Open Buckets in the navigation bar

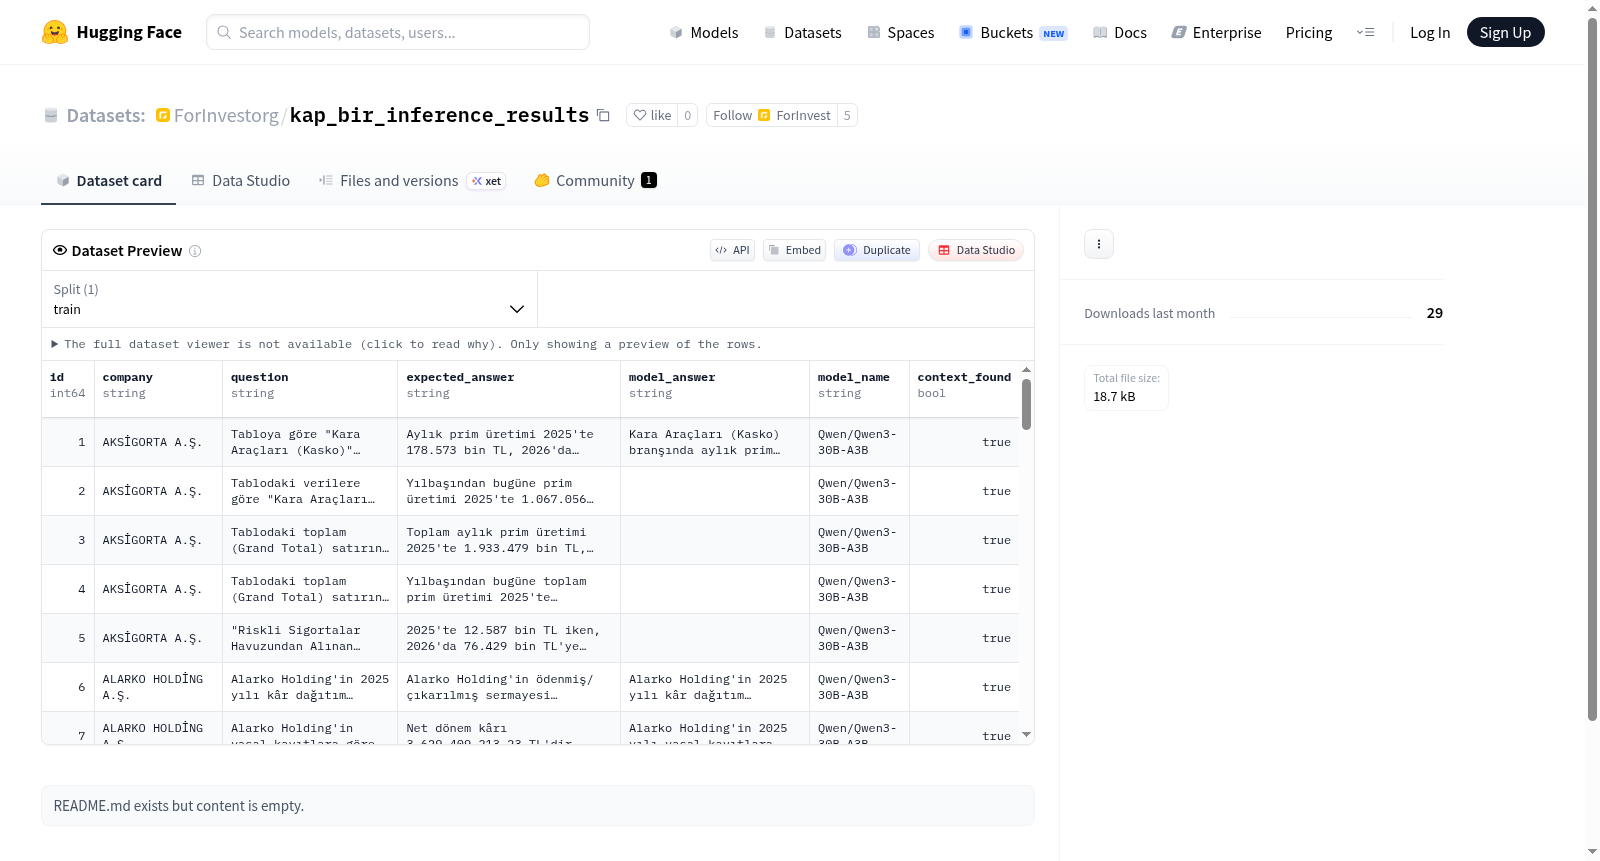(x=1013, y=32)
